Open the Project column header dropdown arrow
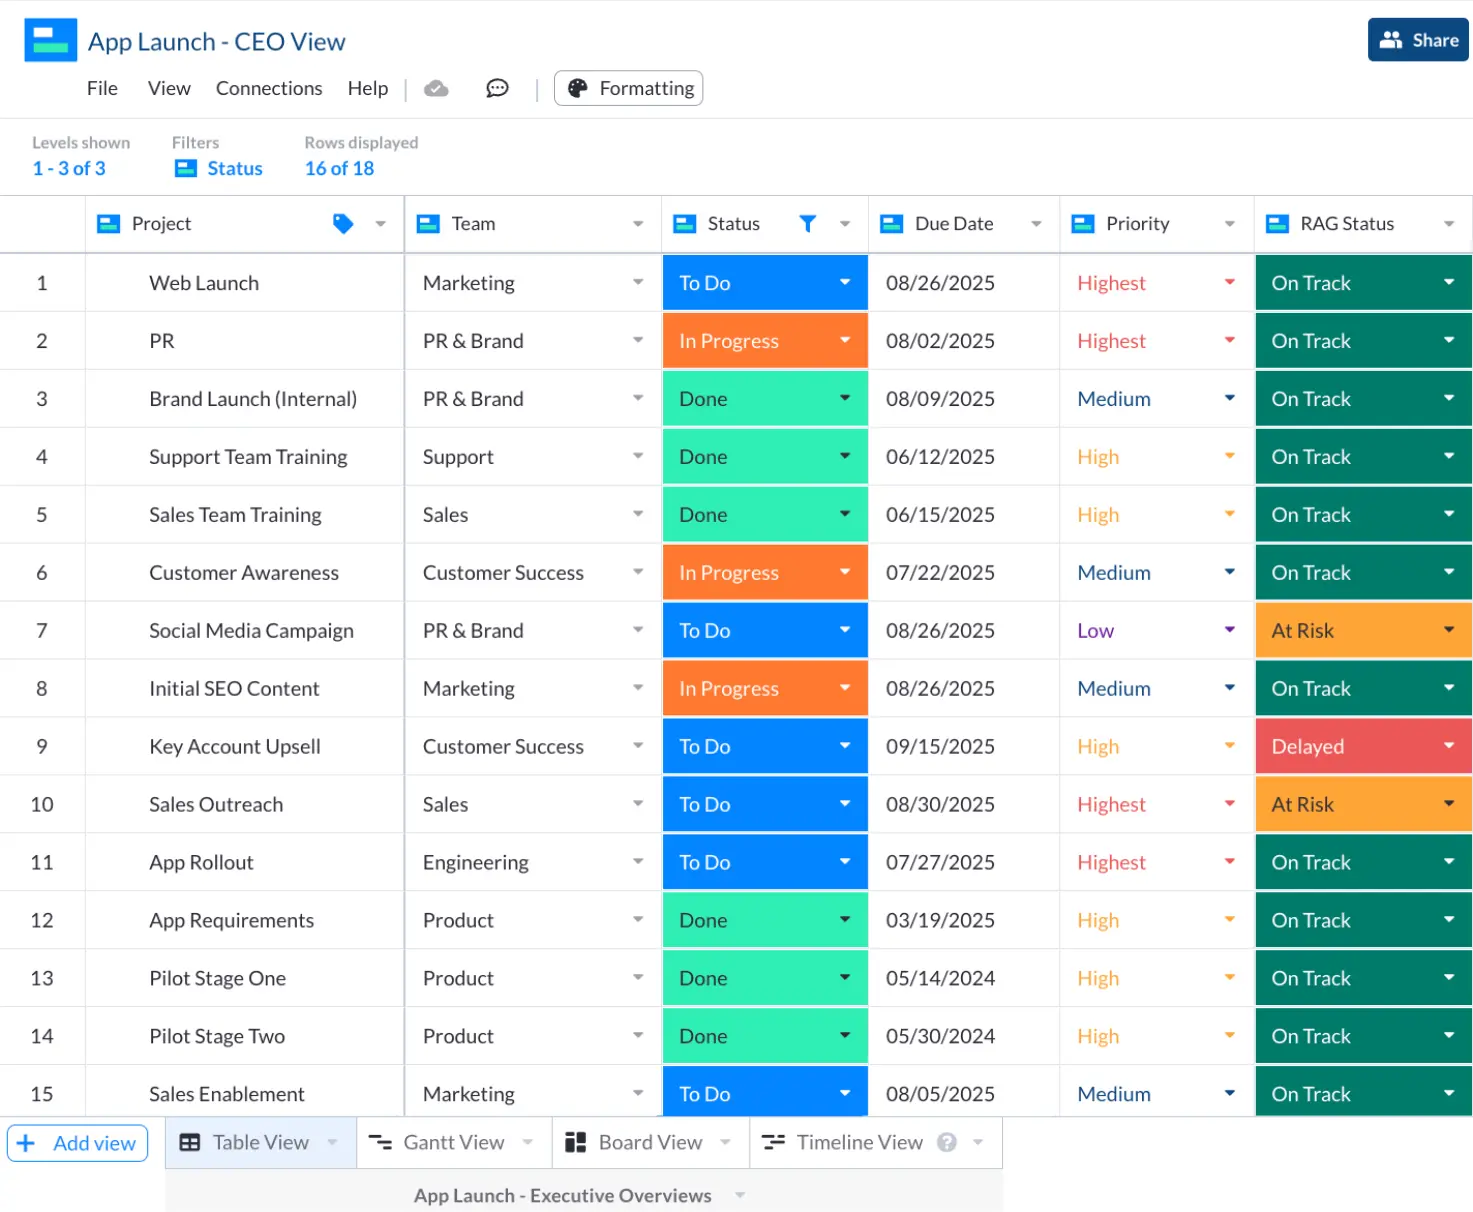 380,224
